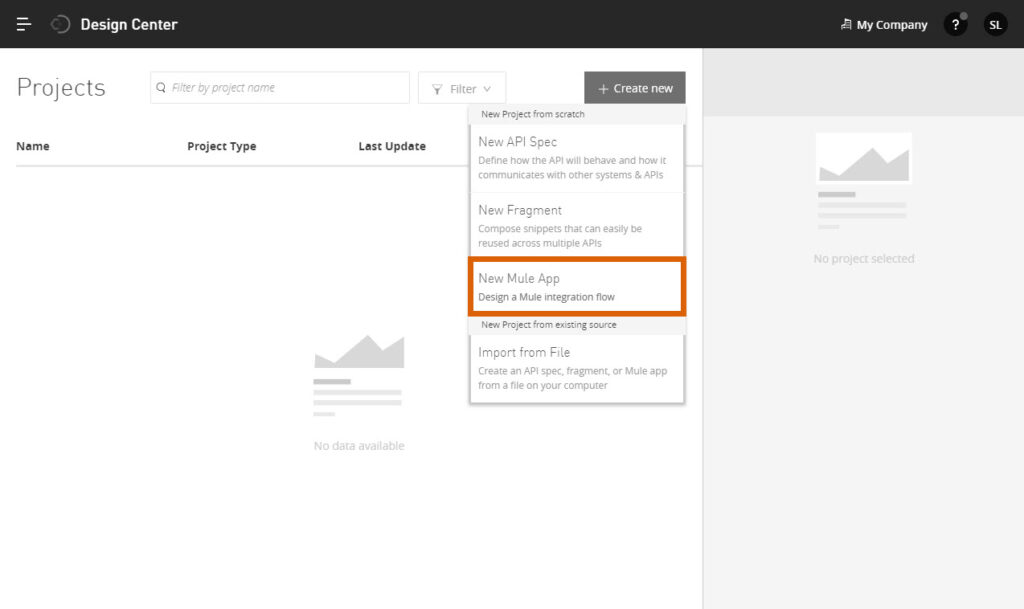The width and height of the screenshot is (1024, 609).
Task: Open the hamburger navigation menu
Action: pos(24,24)
